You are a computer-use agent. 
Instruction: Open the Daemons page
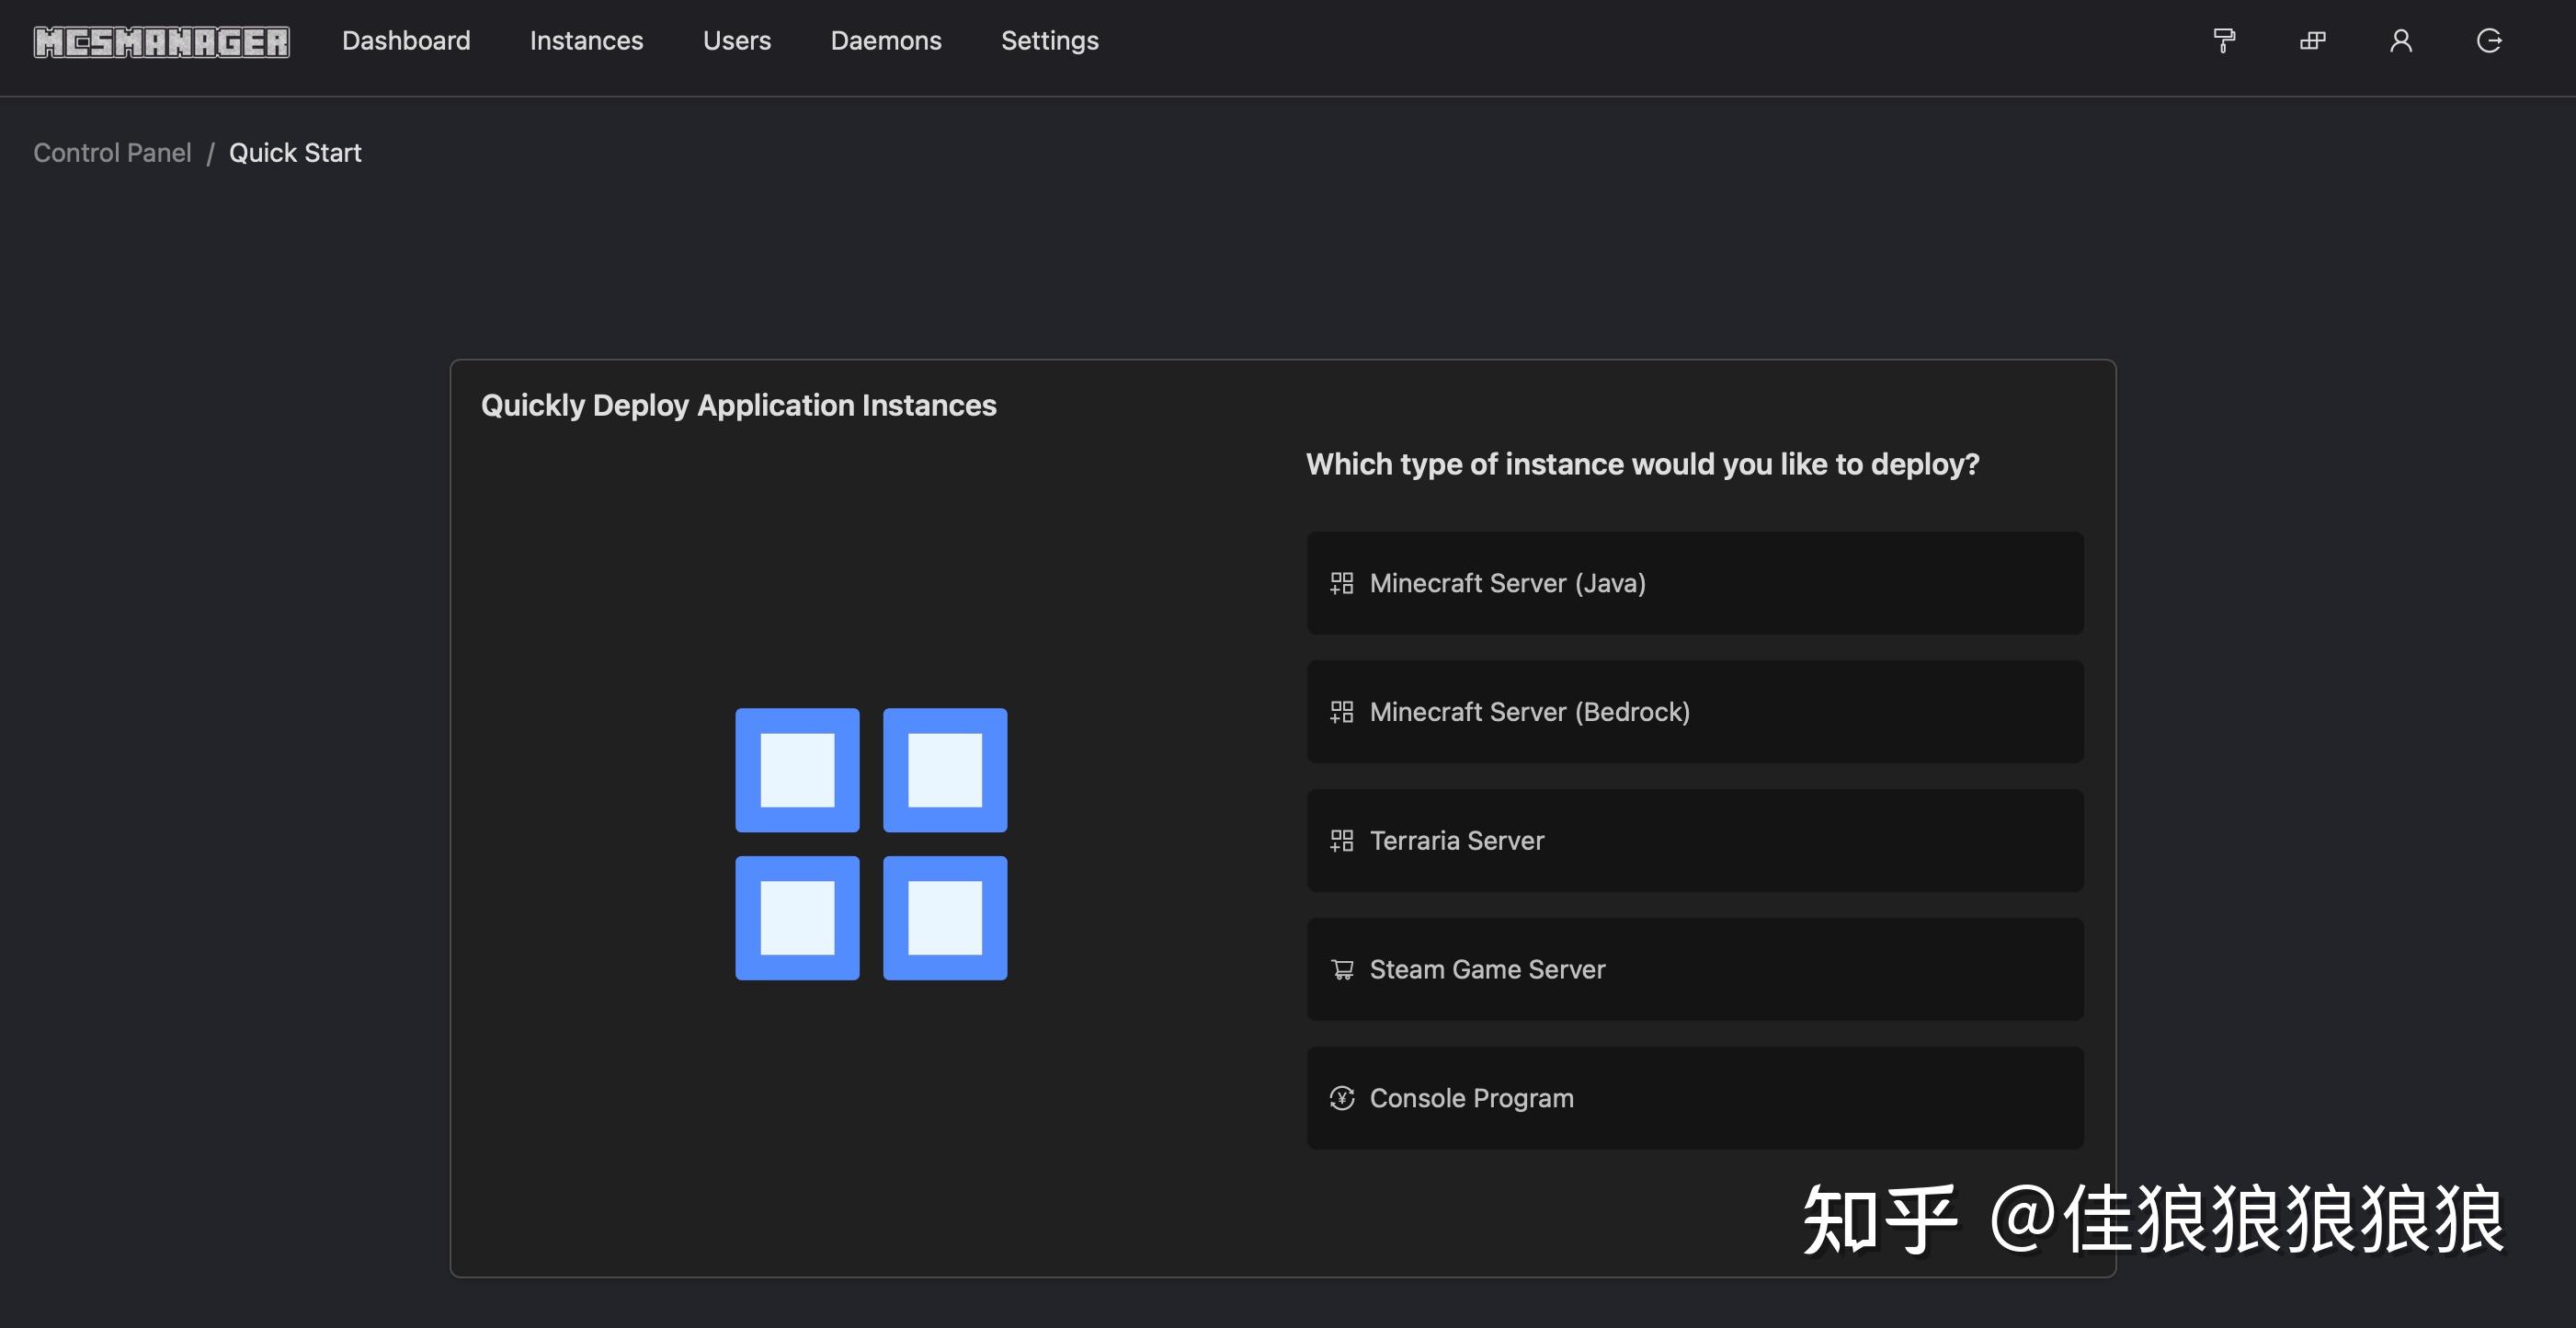click(x=886, y=40)
